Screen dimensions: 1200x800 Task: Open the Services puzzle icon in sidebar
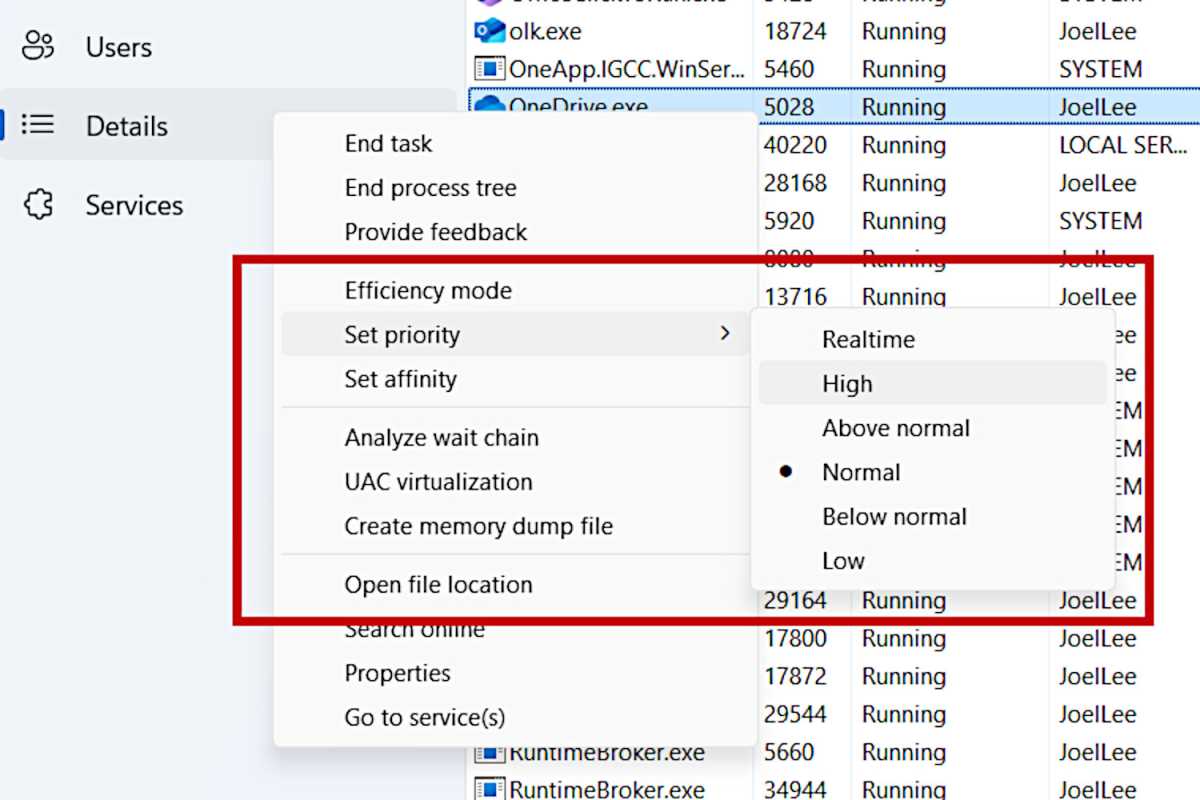(x=38, y=204)
